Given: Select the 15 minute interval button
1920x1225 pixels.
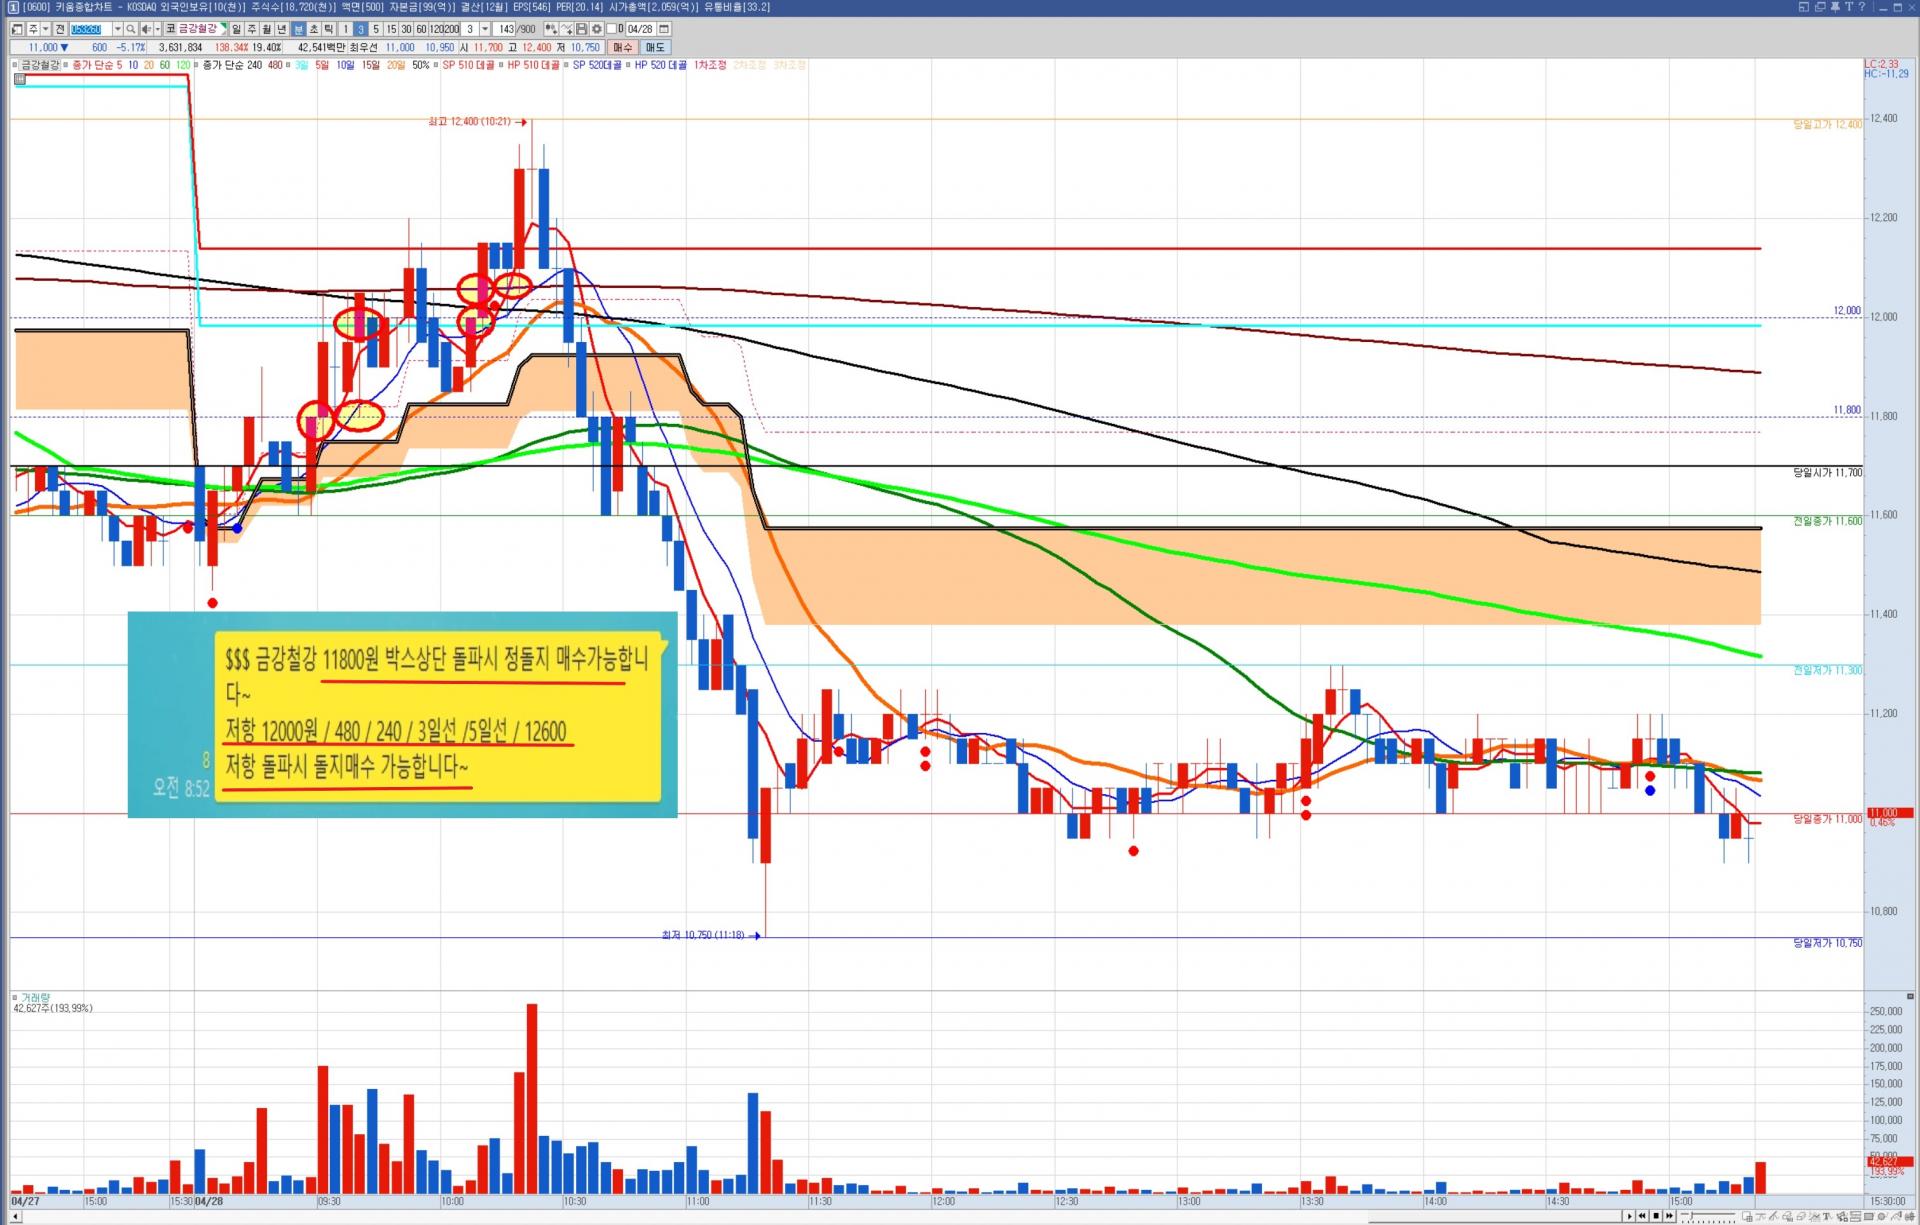Looking at the screenshot, I should (x=391, y=29).
